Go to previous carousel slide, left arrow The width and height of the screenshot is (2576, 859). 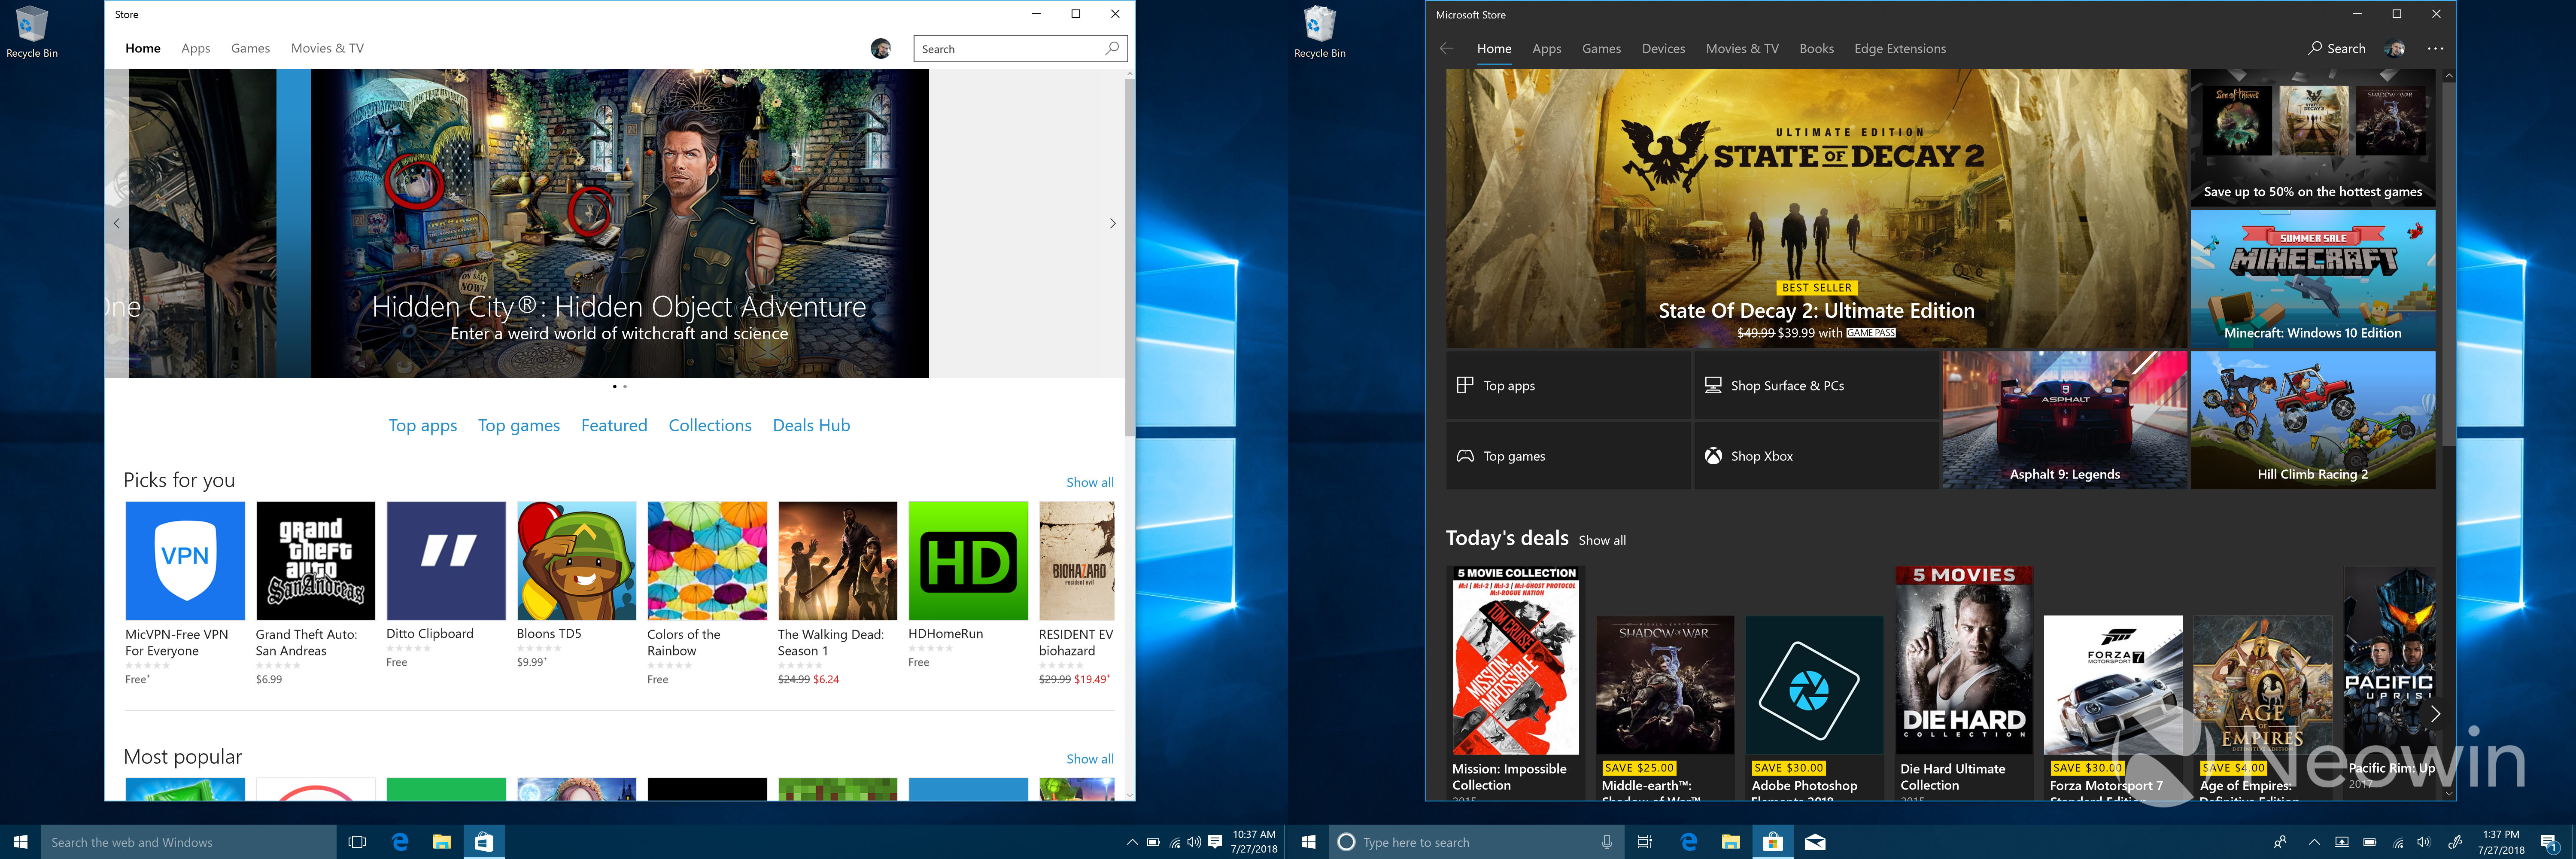pyautogui.click(x=117, y=223)
